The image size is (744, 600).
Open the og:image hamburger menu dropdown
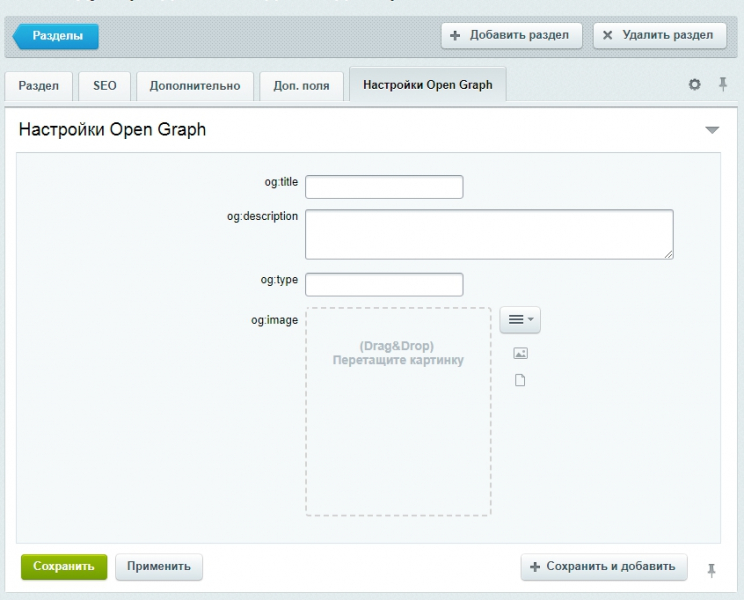[520, 320]
